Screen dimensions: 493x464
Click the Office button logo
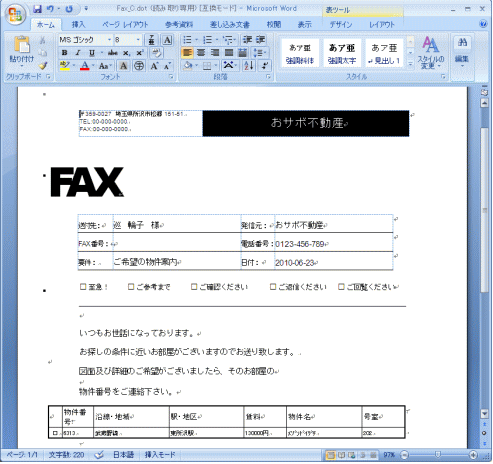15,14
